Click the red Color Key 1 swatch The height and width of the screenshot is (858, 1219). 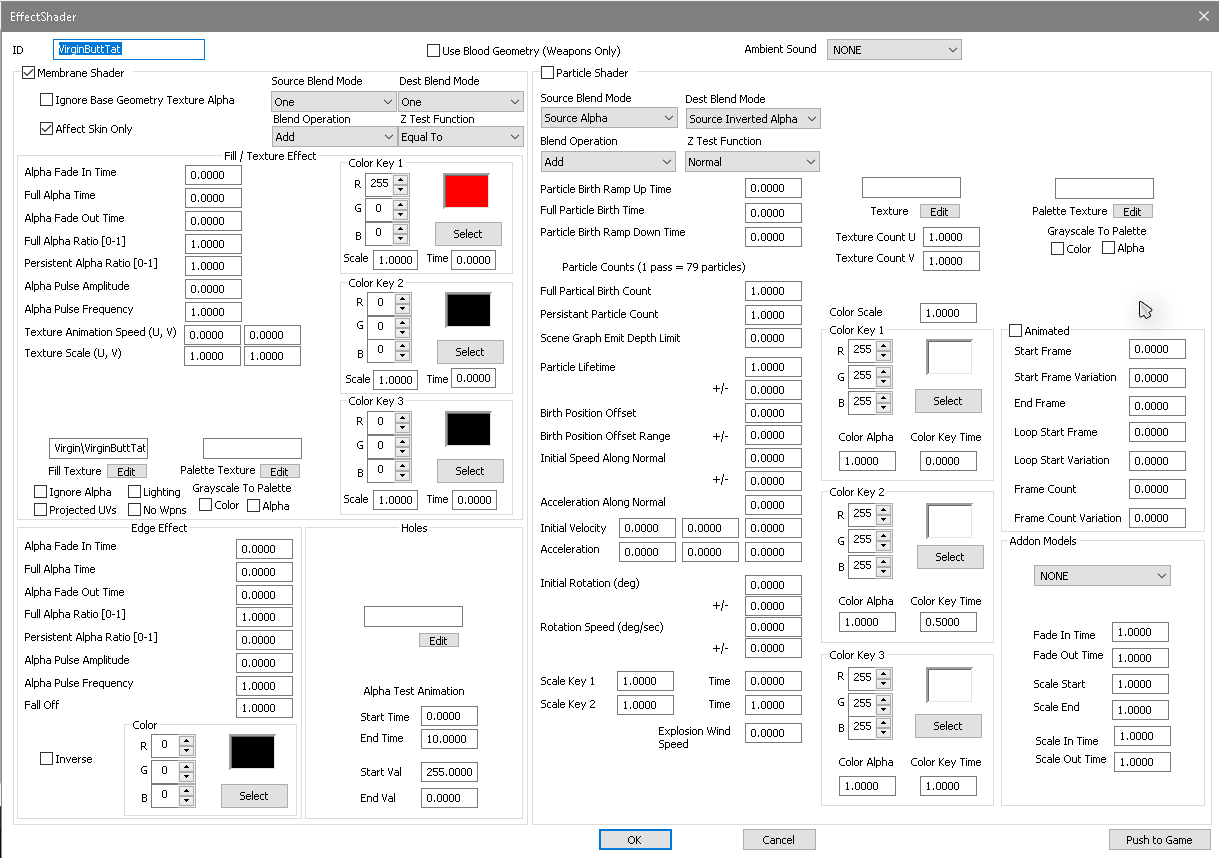pyautogui.click(x=466, y=191)
